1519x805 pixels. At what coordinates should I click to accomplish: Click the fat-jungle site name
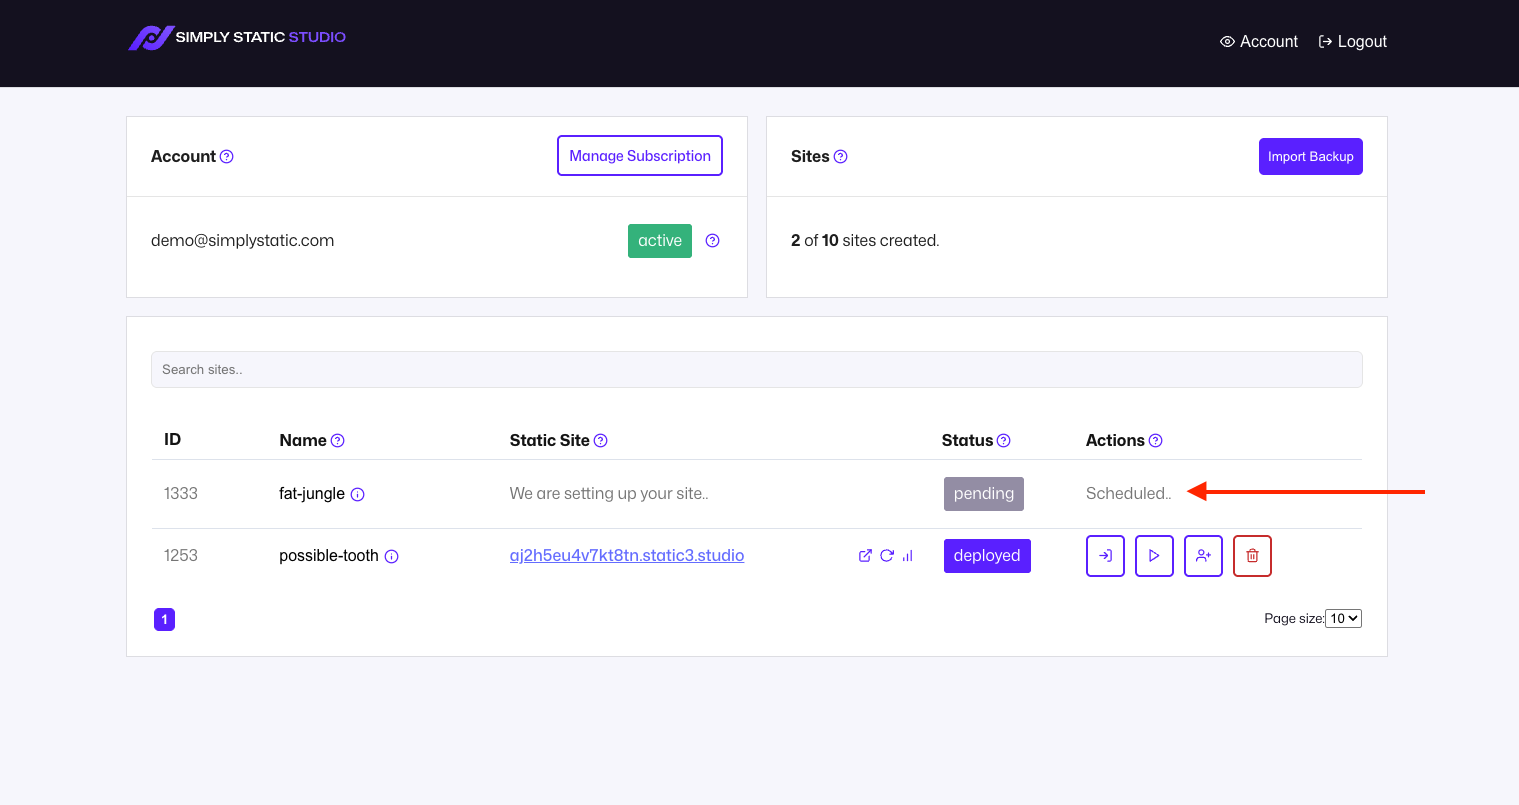[312, 494]
